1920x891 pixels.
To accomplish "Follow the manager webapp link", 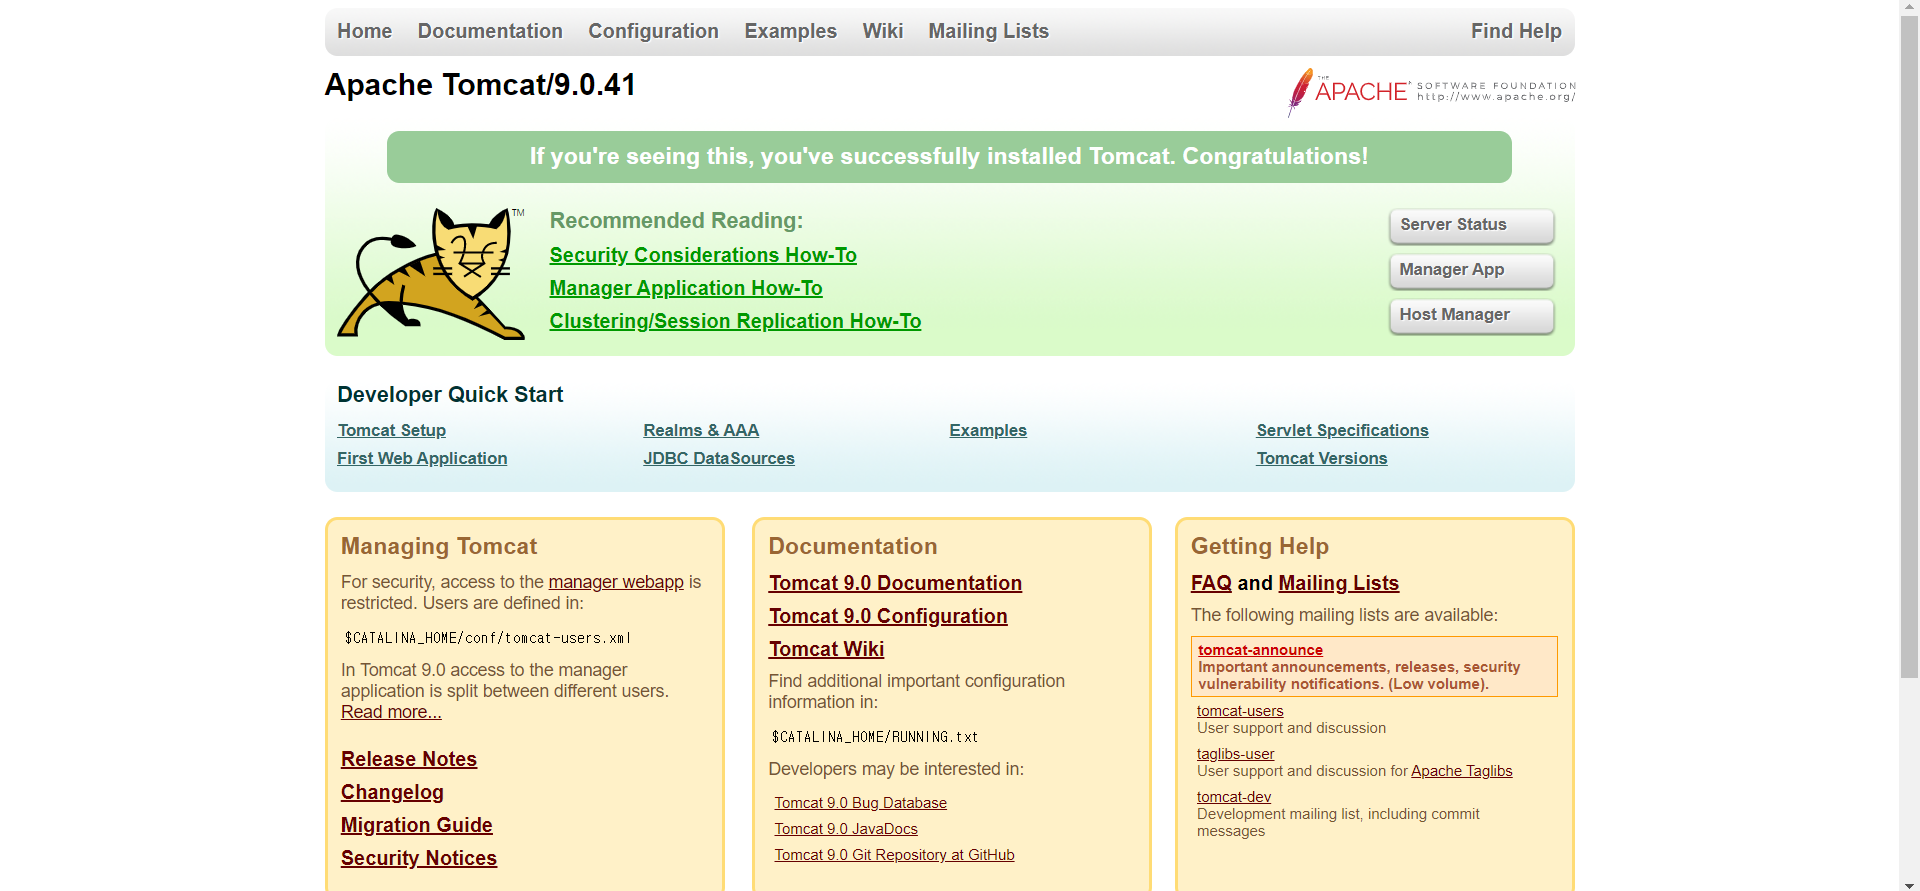I will (x=616, y=582).
